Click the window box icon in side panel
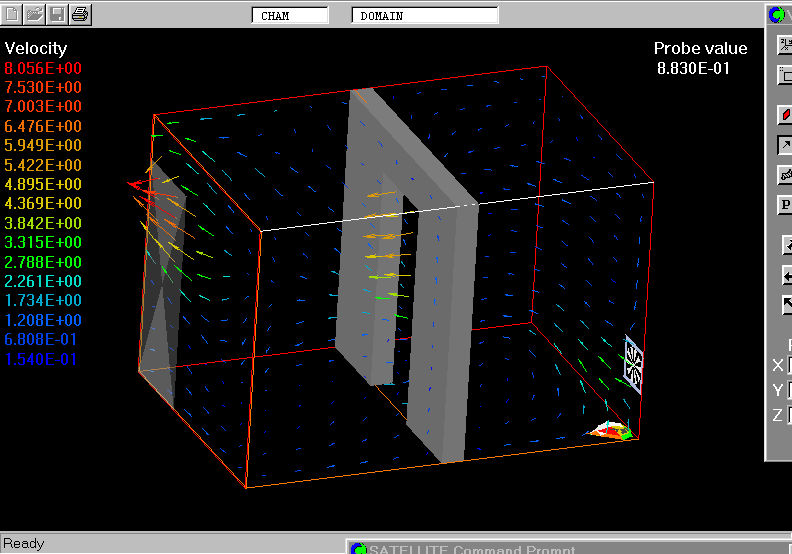The image size is (792, 554). [x=785, y=74]
